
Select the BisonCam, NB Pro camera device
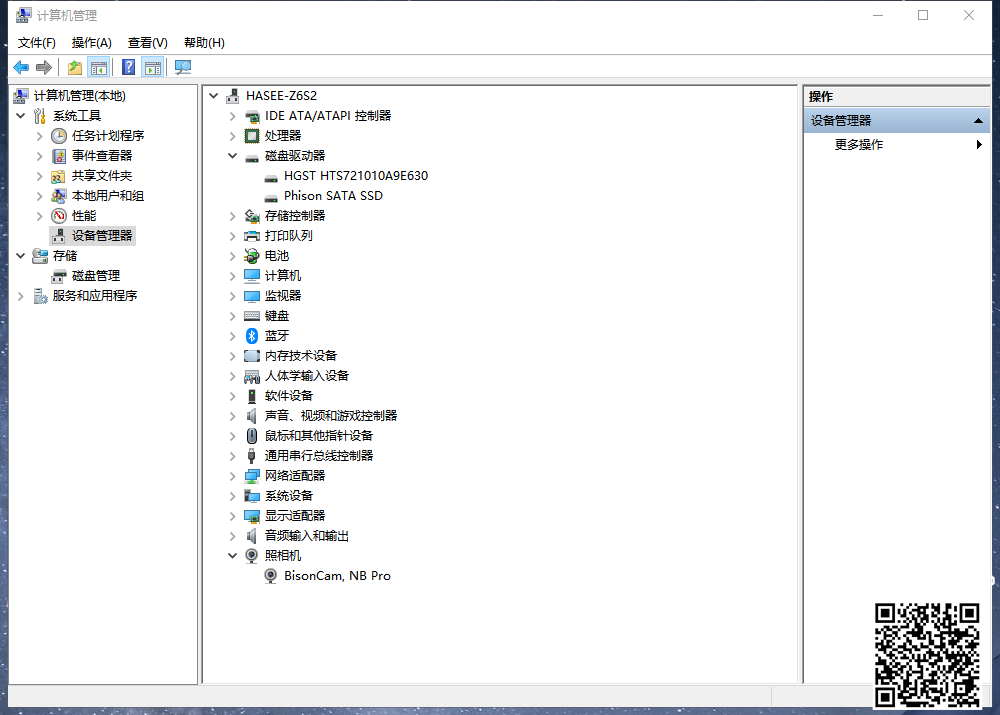[337, 576]
